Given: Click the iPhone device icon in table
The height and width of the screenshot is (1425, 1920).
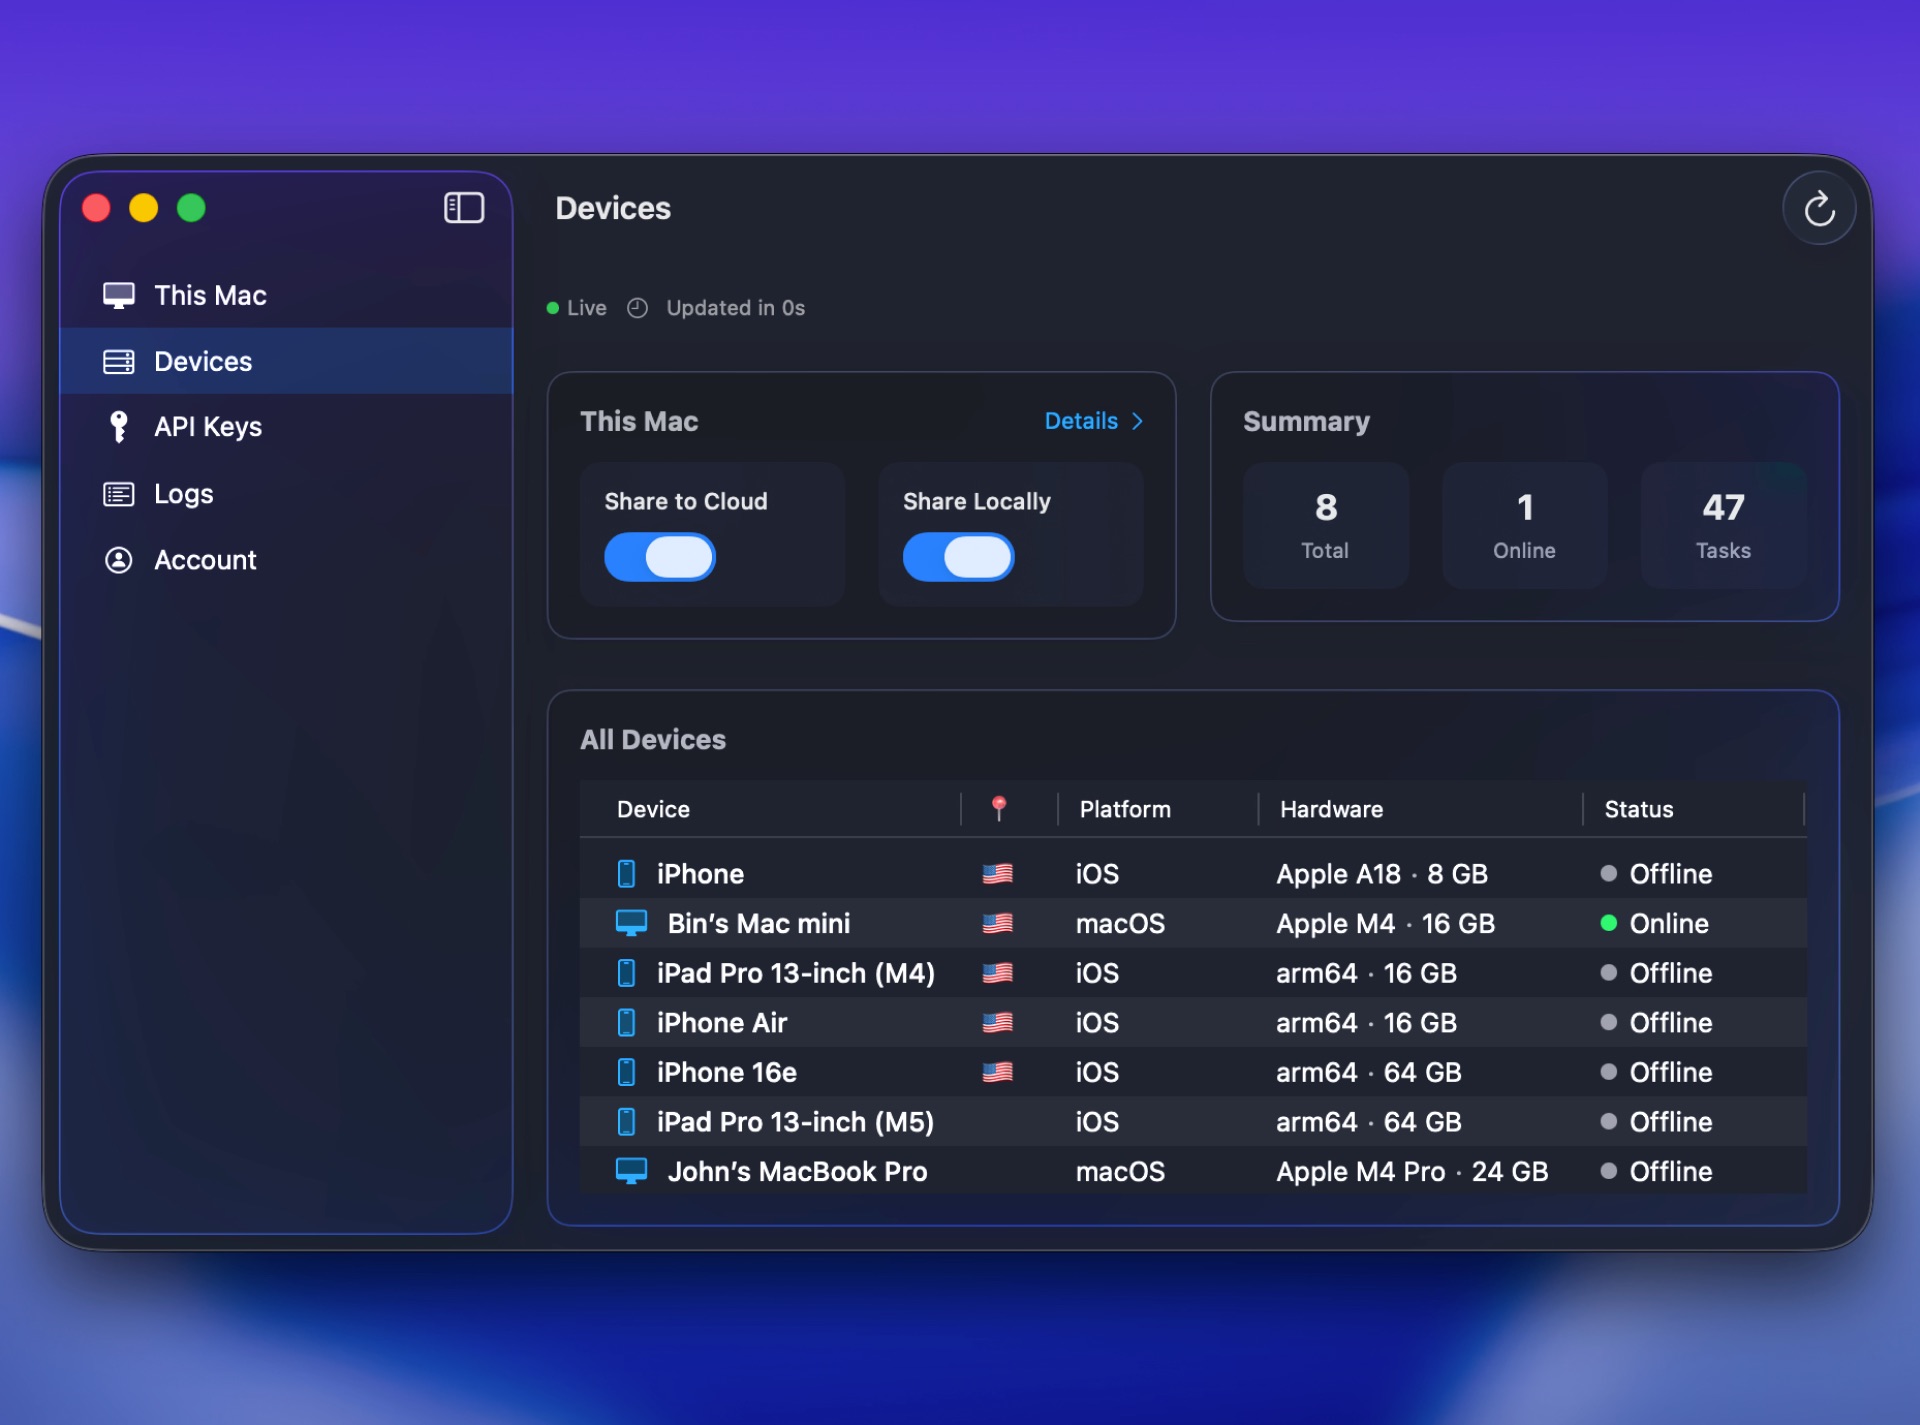Looking at the screenshot, I should pyautogui.click(x=627, y=873).
